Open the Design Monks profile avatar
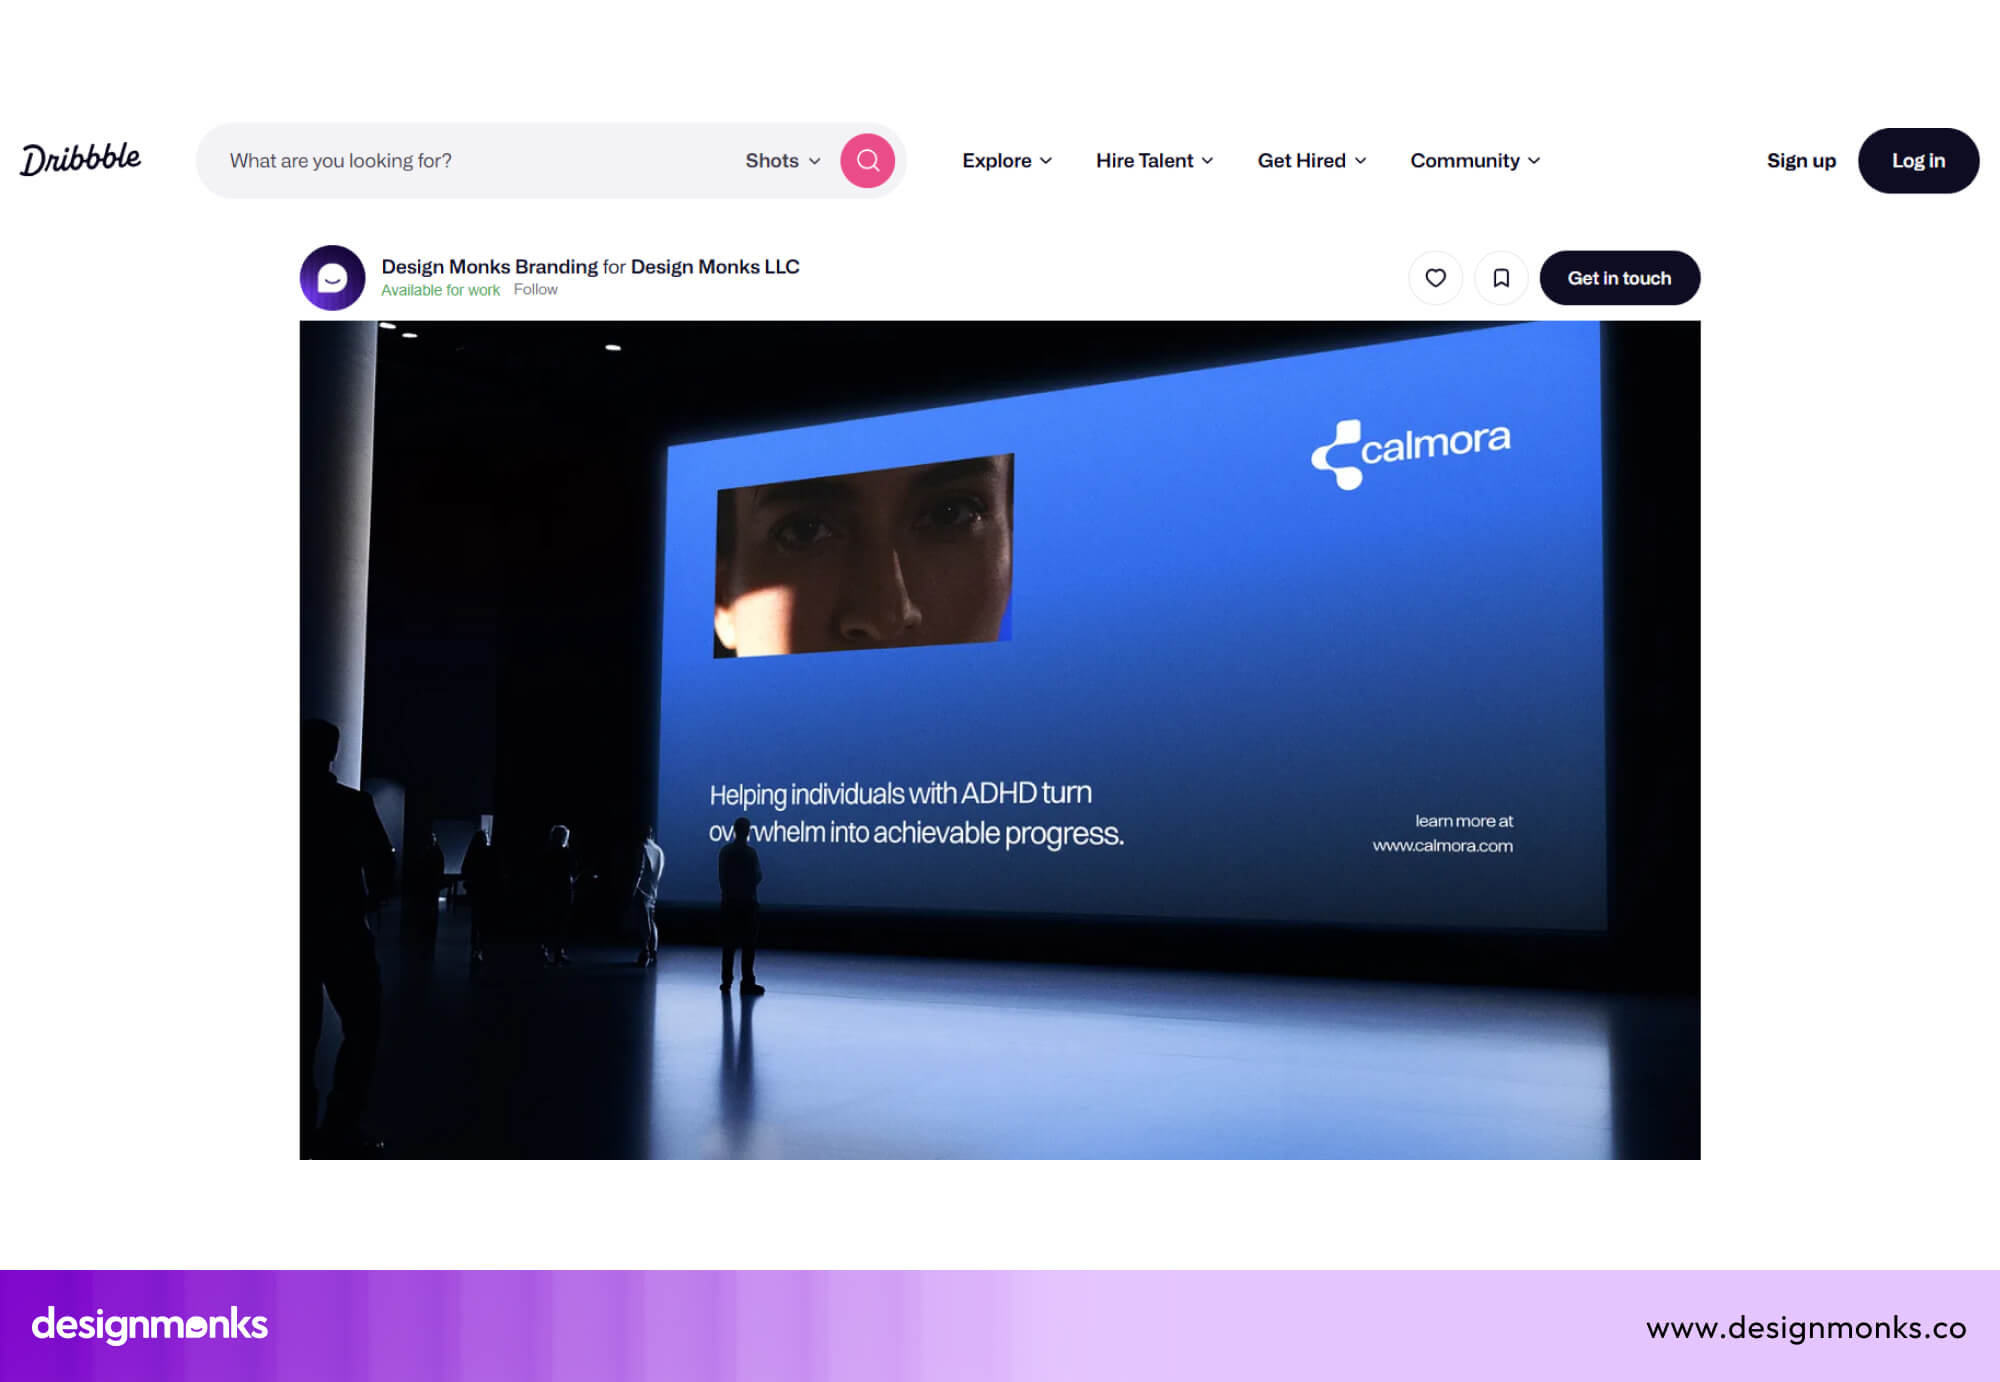This screenshot has height=1382, width=2000. pos(333,278)
